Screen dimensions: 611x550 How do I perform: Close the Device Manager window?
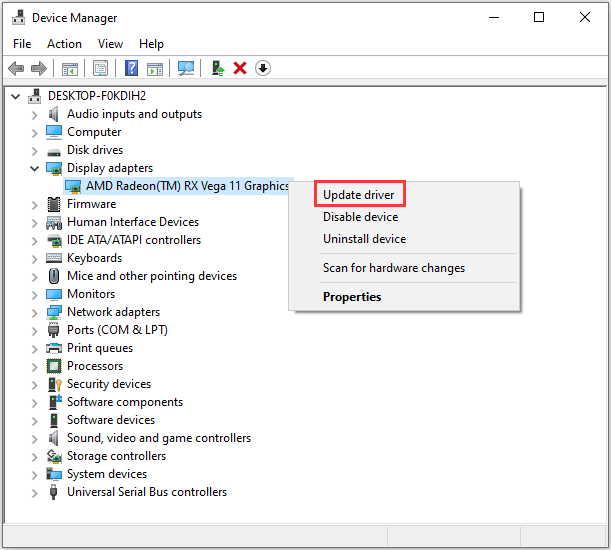[x=585, y=18]
